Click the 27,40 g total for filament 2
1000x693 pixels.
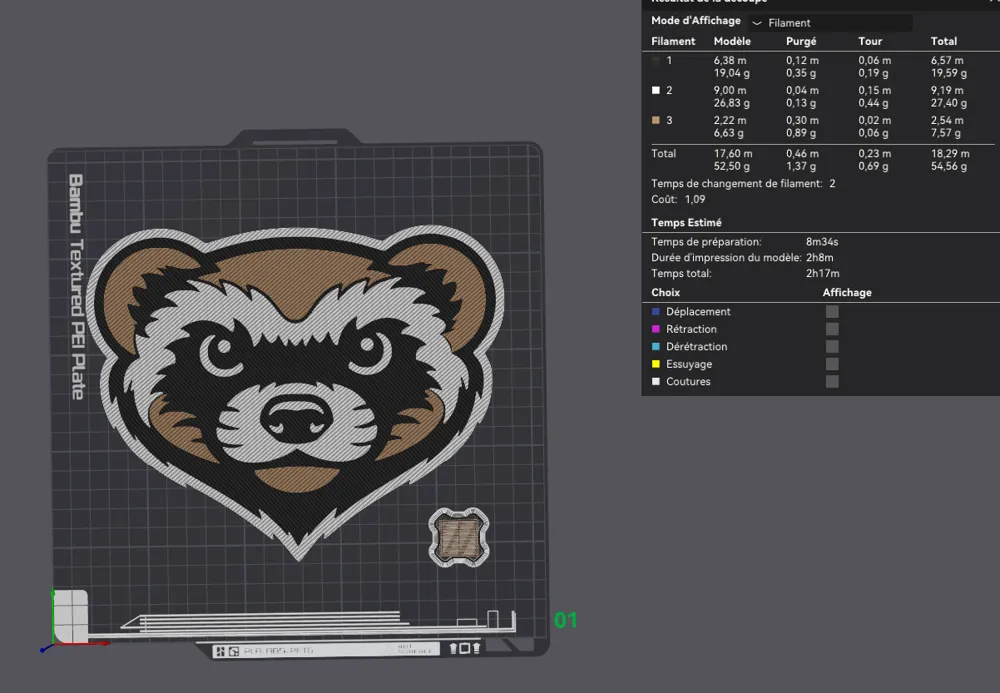(949, 103)
